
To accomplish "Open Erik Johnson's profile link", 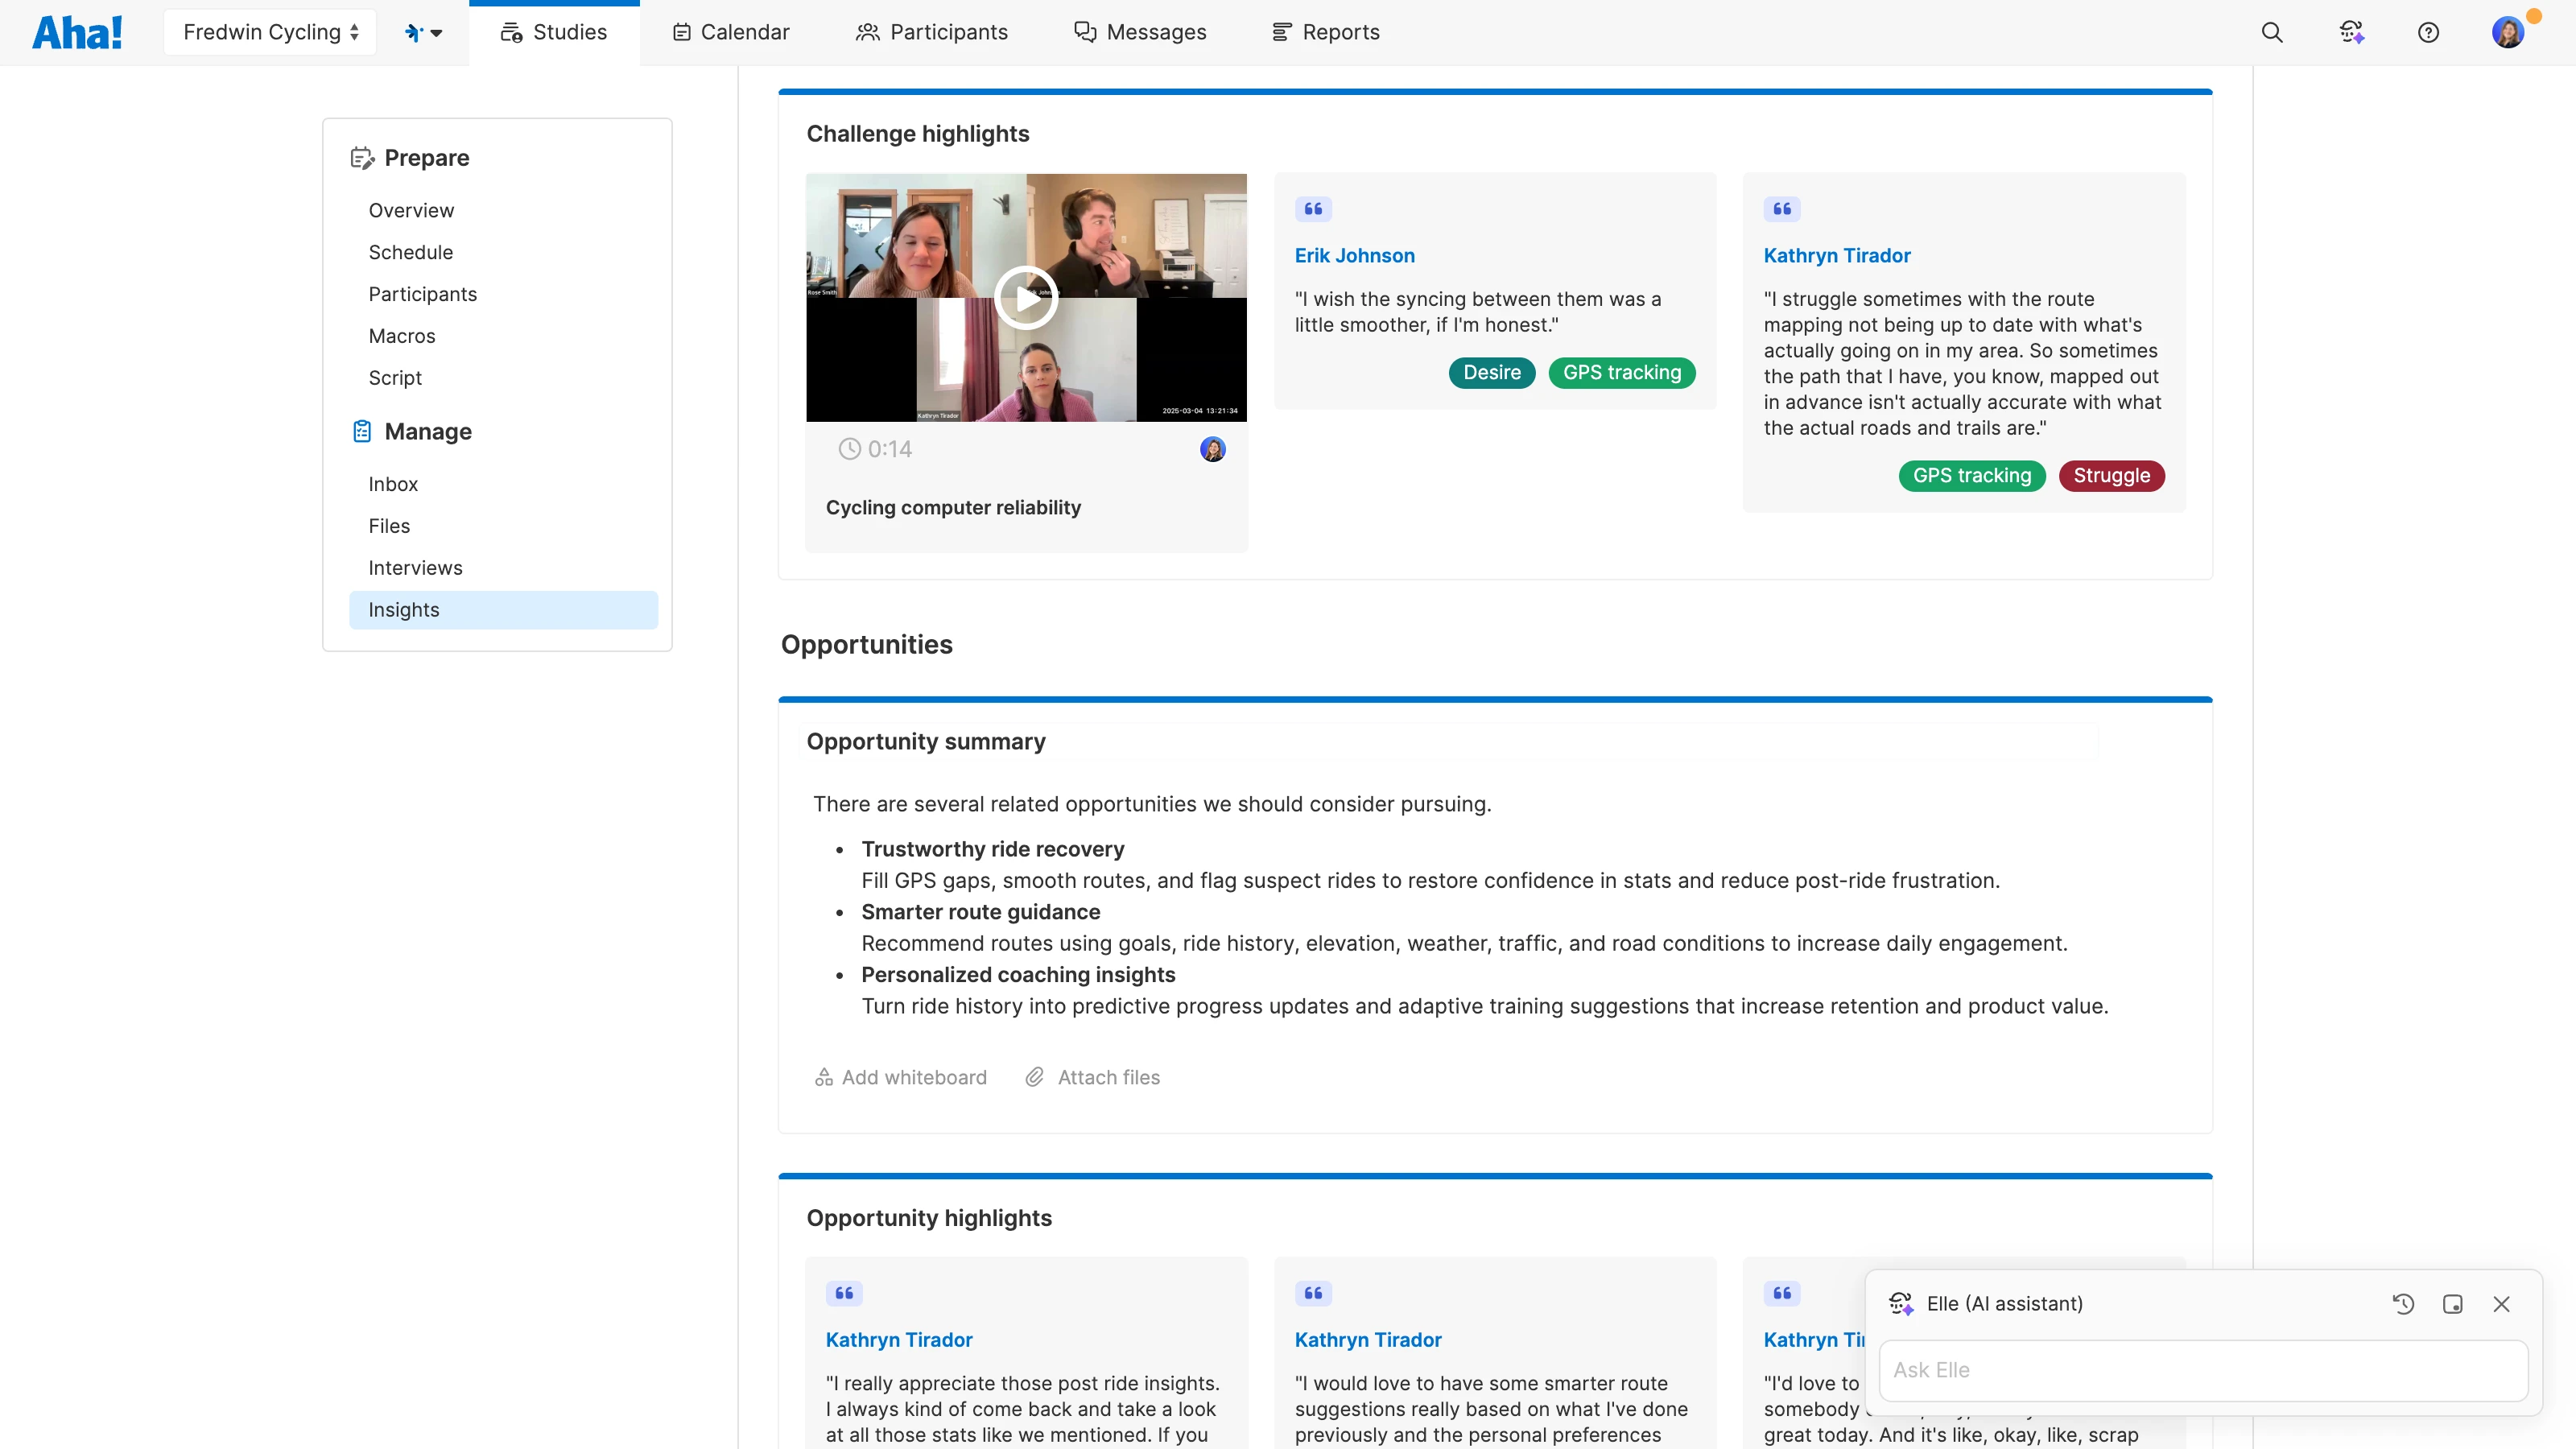I will (x=1354, y=255).
